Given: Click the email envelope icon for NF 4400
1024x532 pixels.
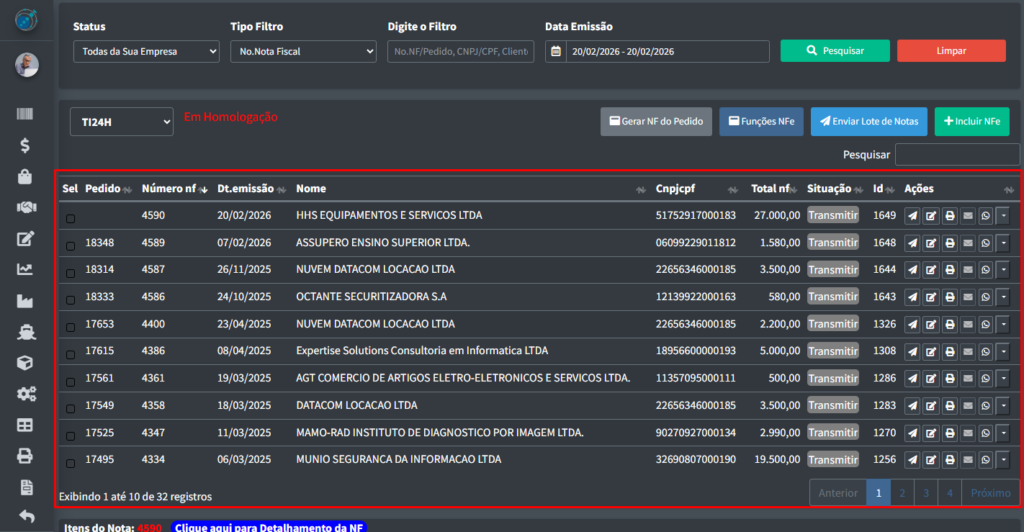Looking at the screenshot, I should pos(967,325).
